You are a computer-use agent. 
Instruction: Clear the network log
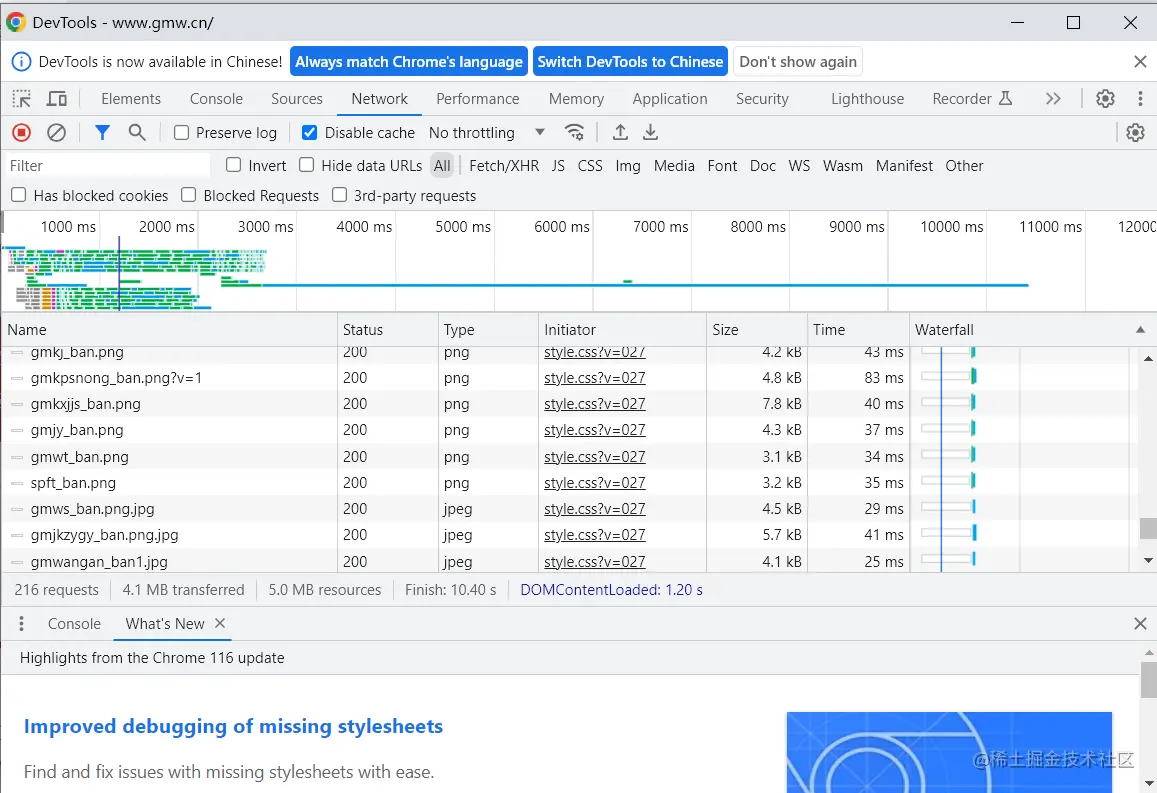point(57,132)
